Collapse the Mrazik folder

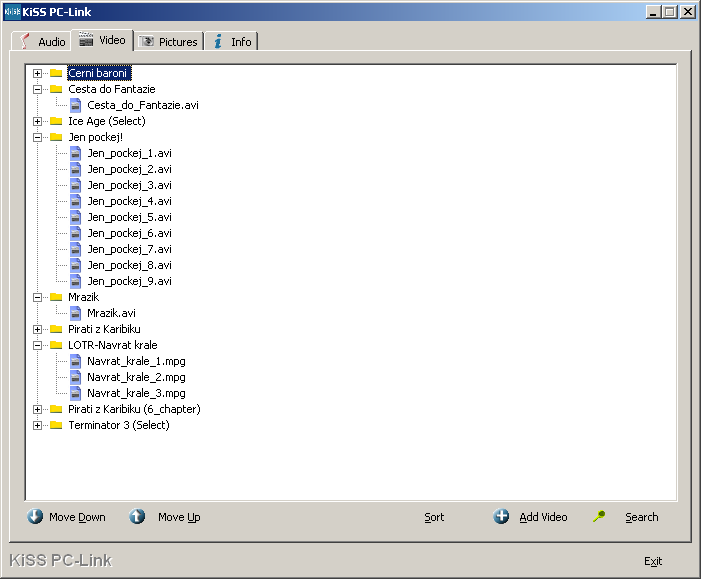(38, 297)
